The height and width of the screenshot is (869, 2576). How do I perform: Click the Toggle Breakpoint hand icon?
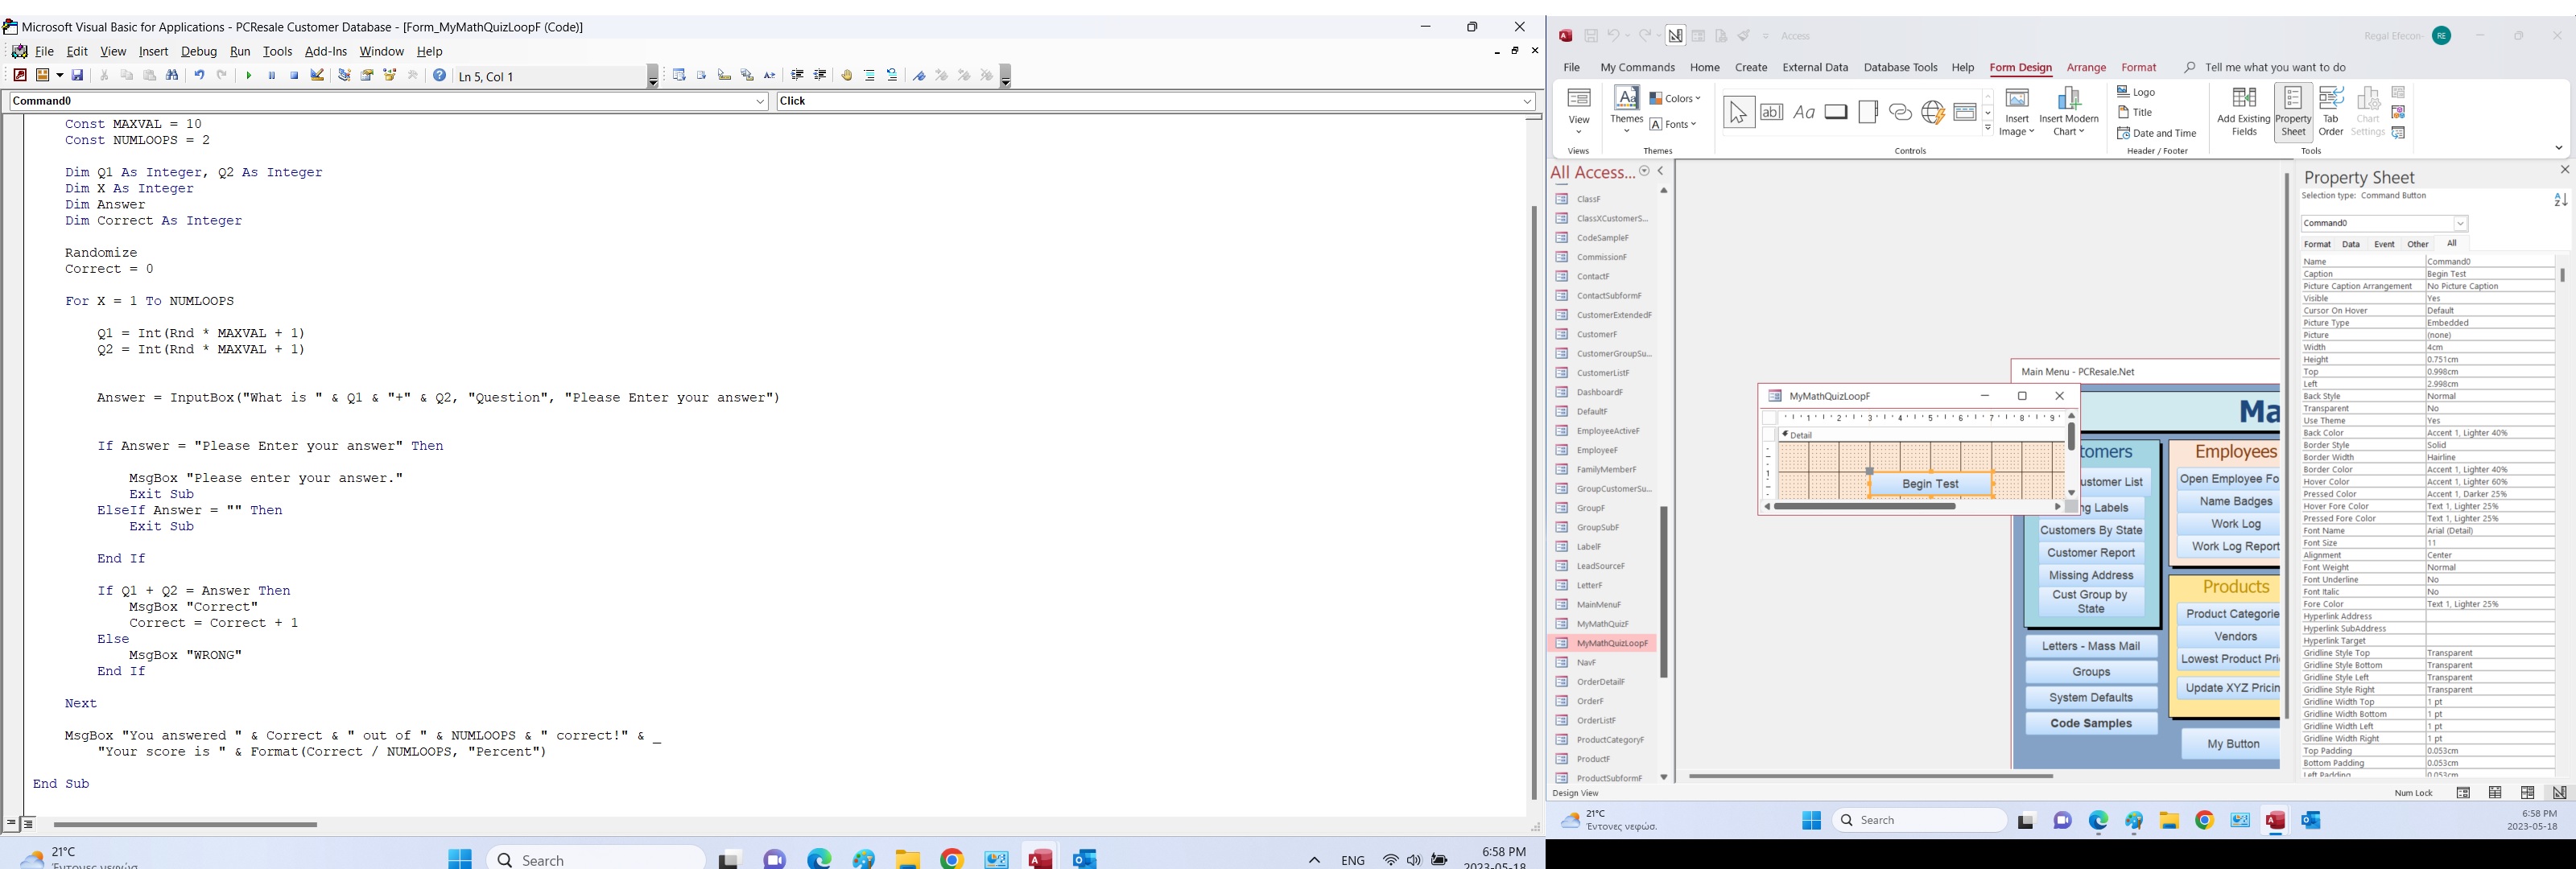[847, 76]
